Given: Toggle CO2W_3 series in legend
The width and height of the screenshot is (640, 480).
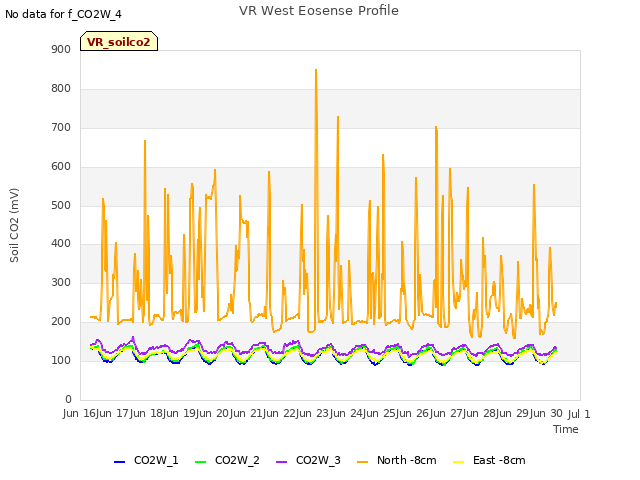Looking at the screenshot, I should [308, 460].
